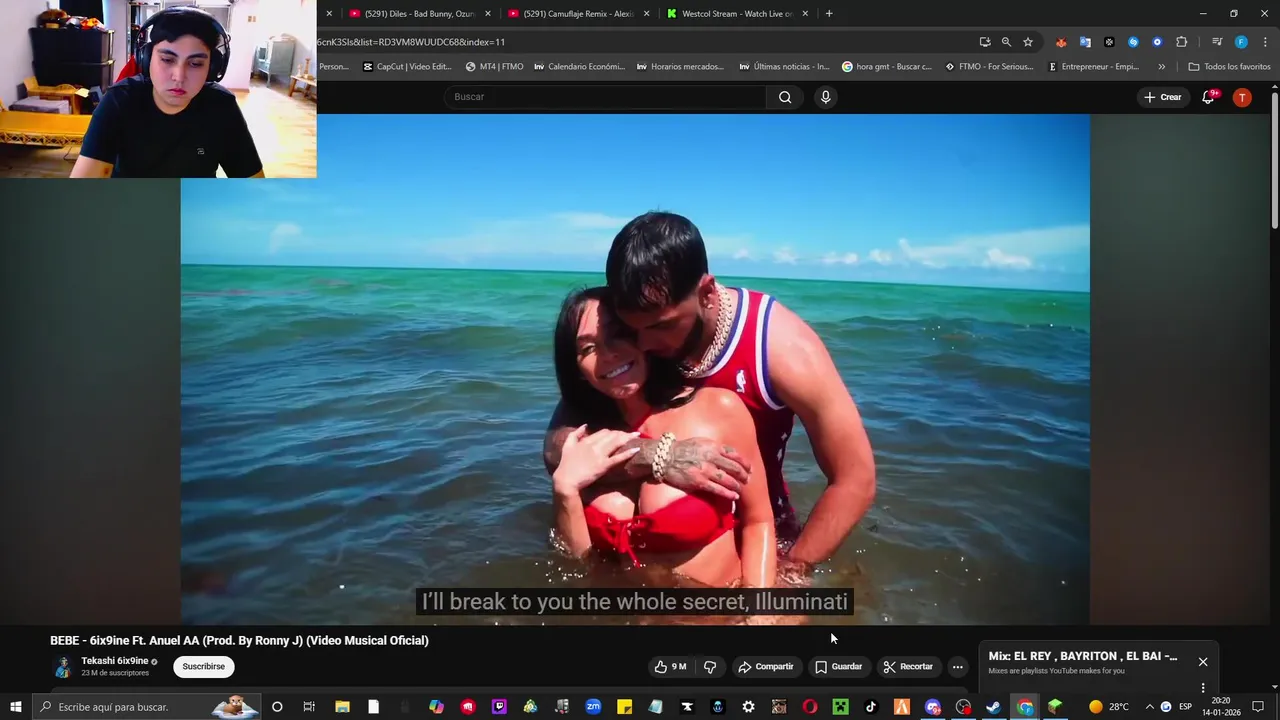Open the Google Translate extension
1280x720 pixels.
tap(1085, 42)
